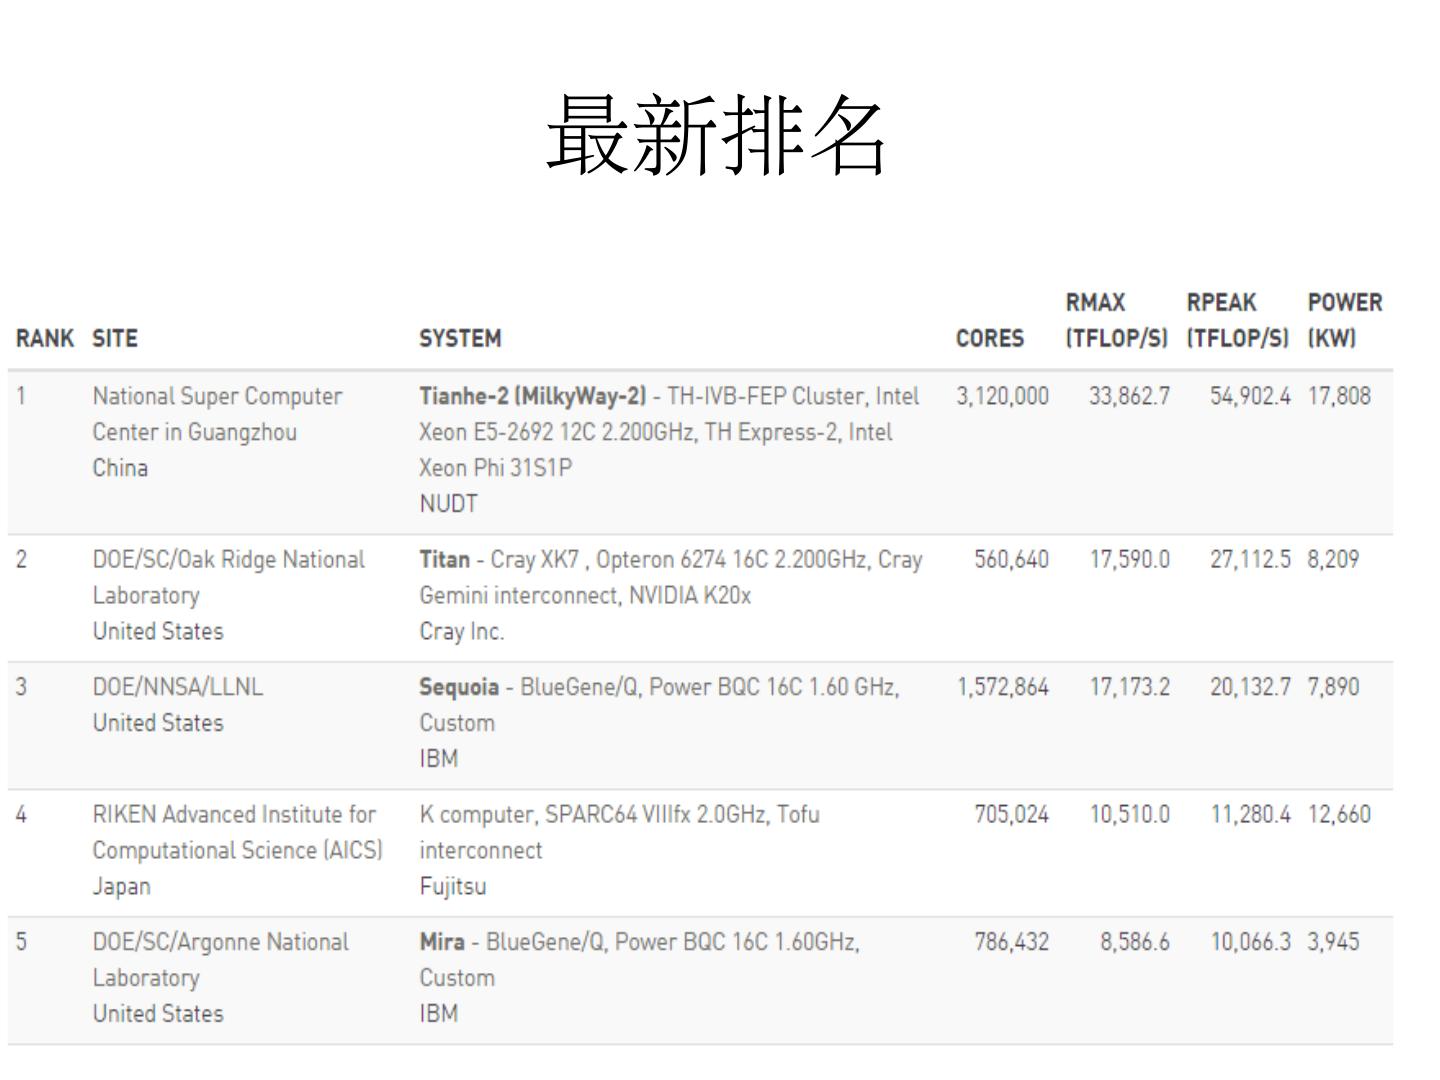Click the slide title 最新排名
1440x1080 pixels.
tap(716, 135)
